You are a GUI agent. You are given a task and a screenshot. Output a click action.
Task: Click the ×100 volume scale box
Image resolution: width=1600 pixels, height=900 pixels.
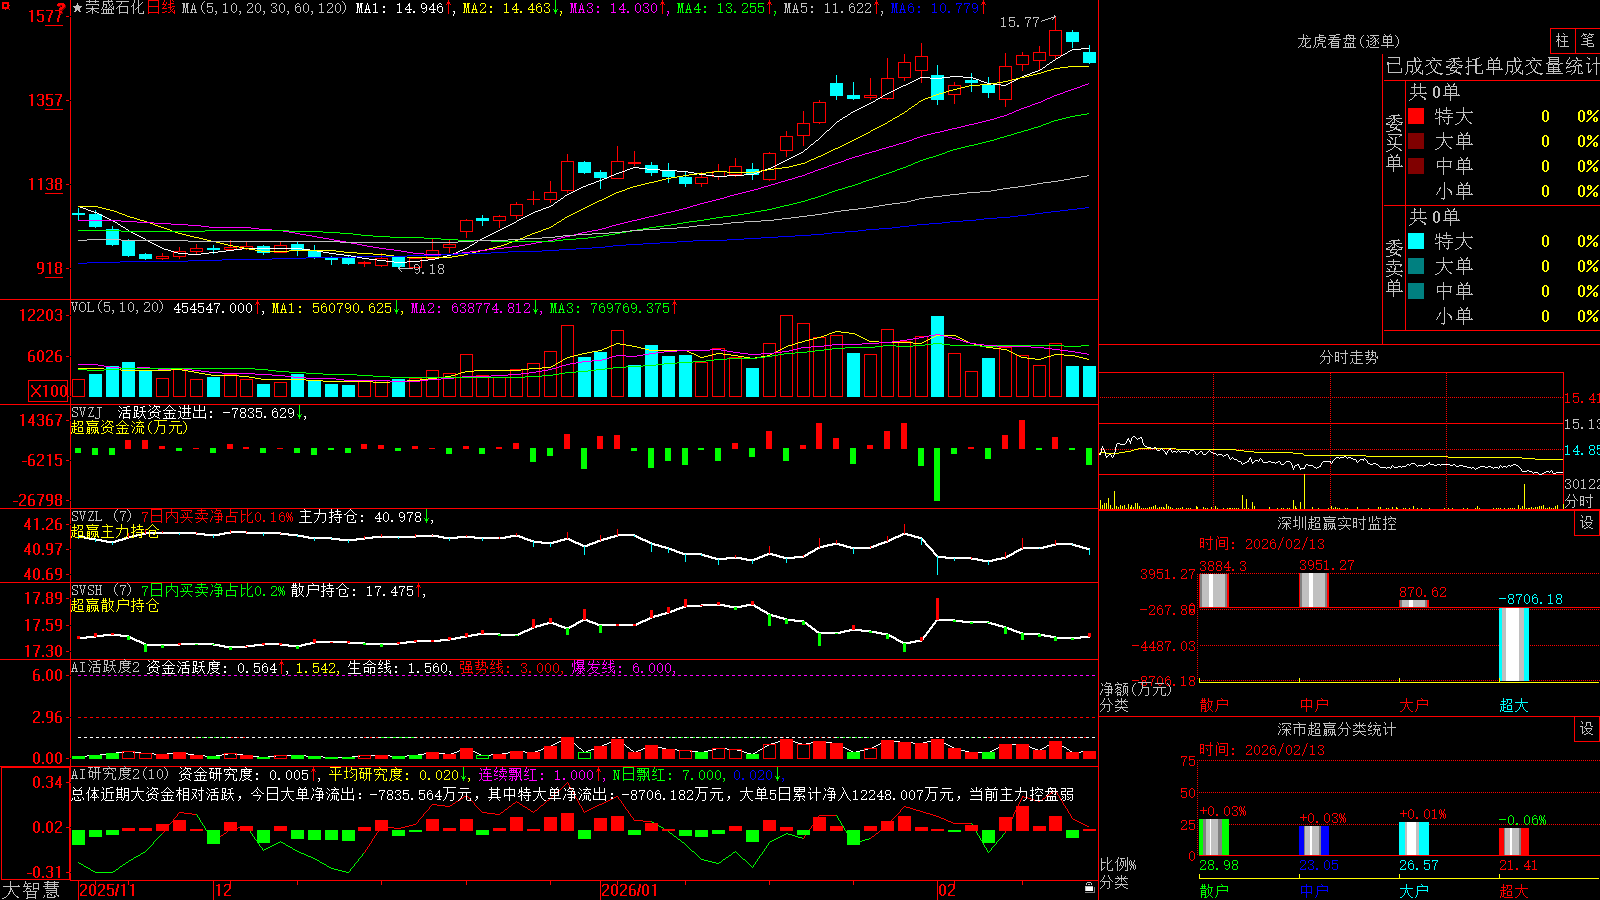(x=49, y=391)
